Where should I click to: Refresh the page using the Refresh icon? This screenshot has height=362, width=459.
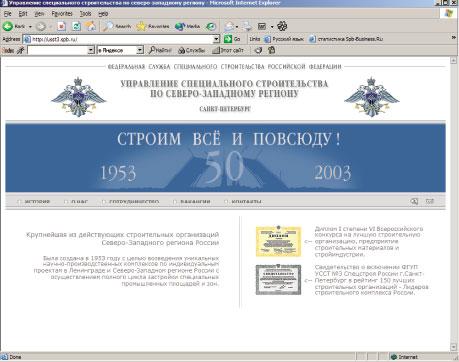76,26
